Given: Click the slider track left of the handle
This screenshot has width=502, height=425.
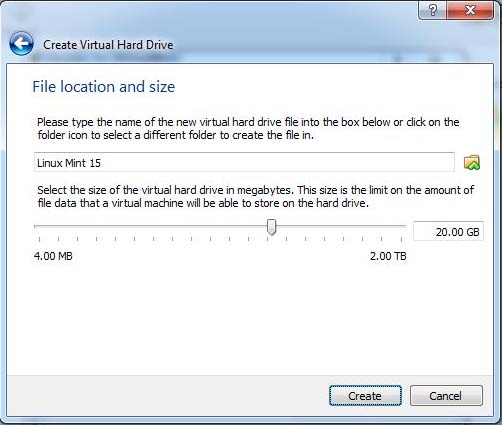Looking at the screenshot, I should [150, 226].
